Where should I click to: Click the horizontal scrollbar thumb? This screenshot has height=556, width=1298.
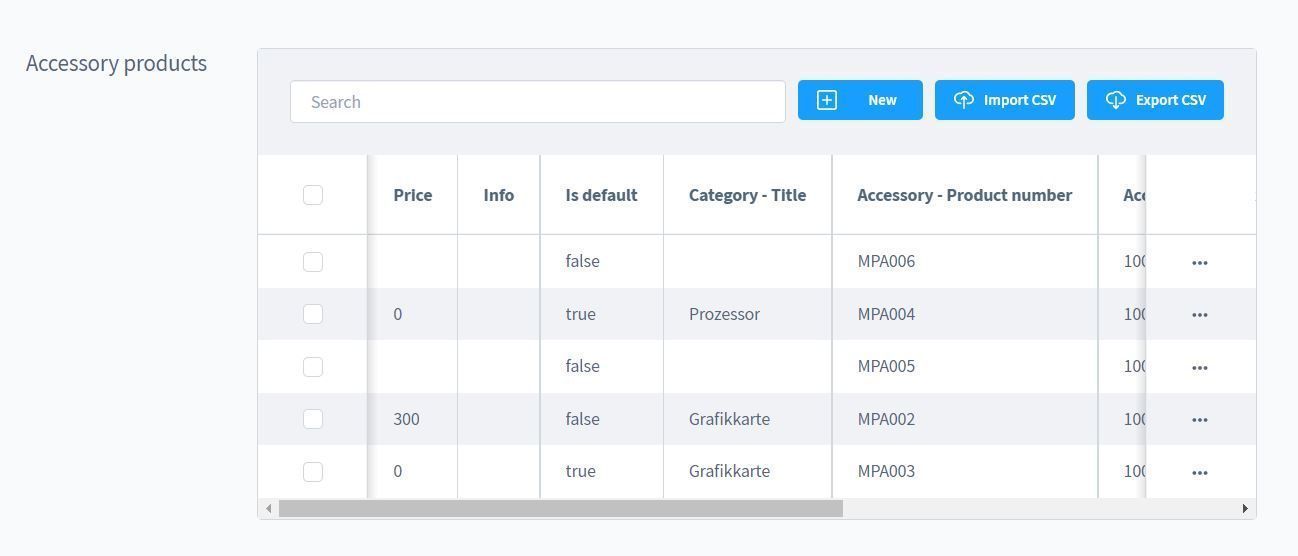pyautogui.click(x=560, y=509)
